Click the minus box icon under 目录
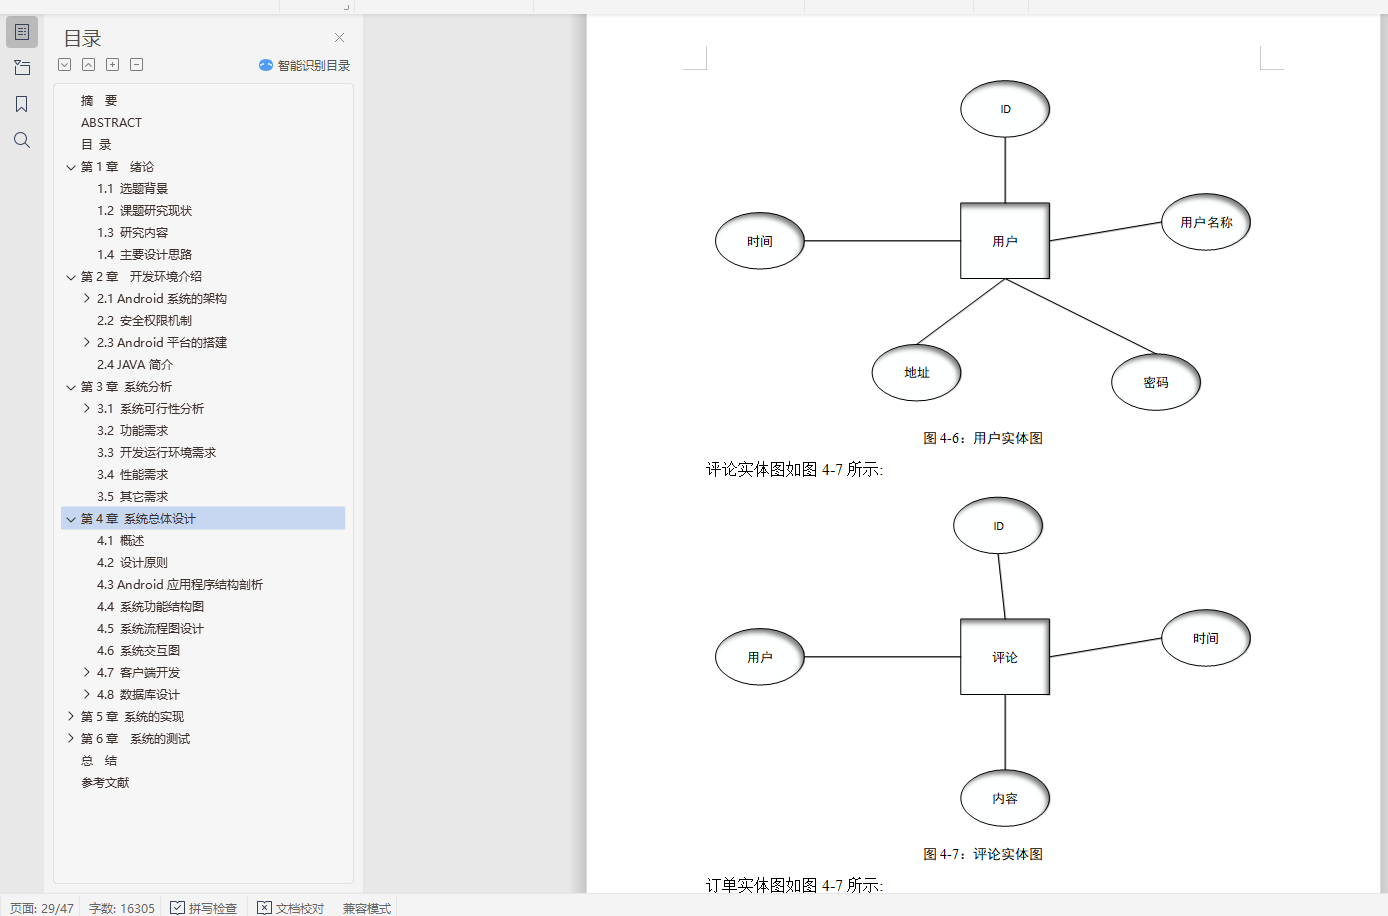The width and height of the screenshot is (1388, 916). pyautogui.click(x=137, y=65)
